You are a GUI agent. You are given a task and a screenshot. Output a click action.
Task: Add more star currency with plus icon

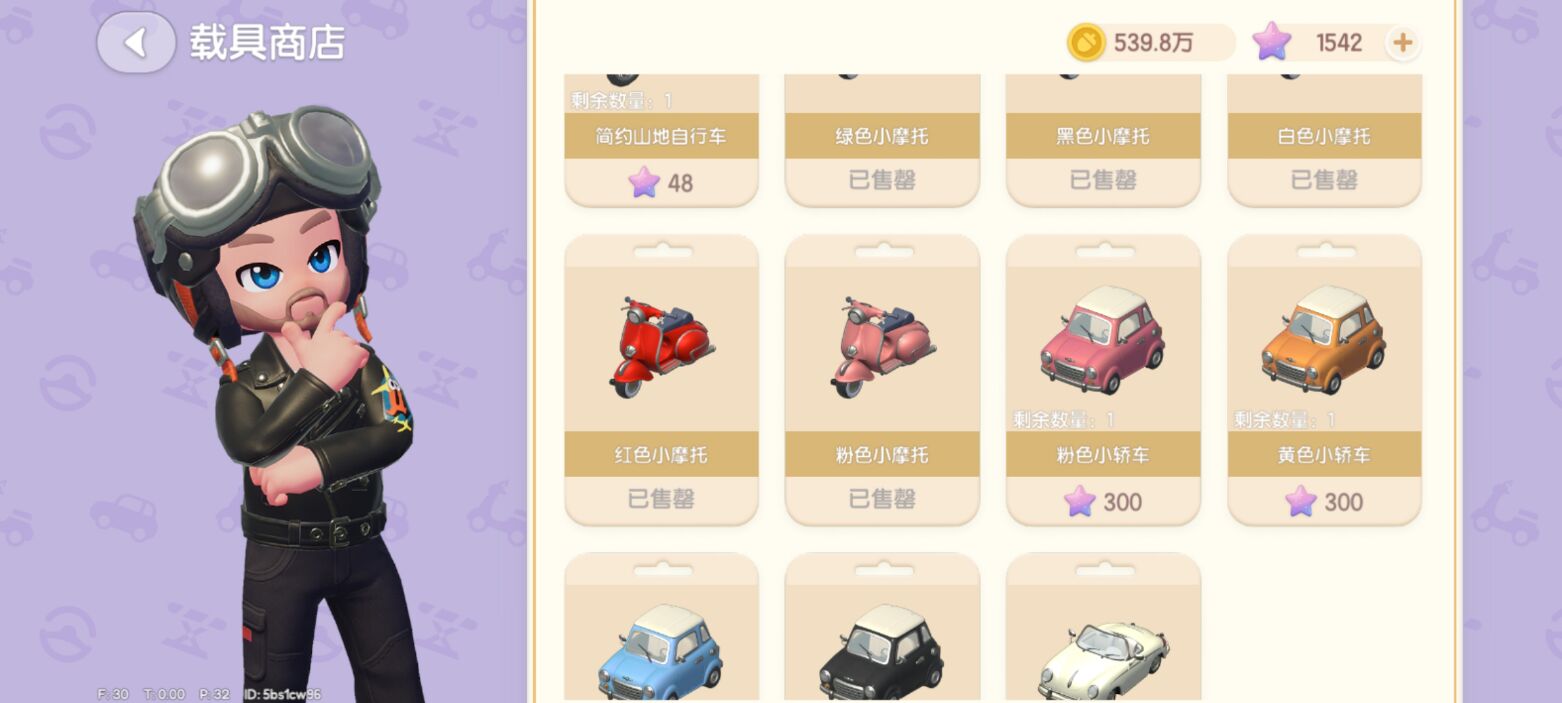1403,42
